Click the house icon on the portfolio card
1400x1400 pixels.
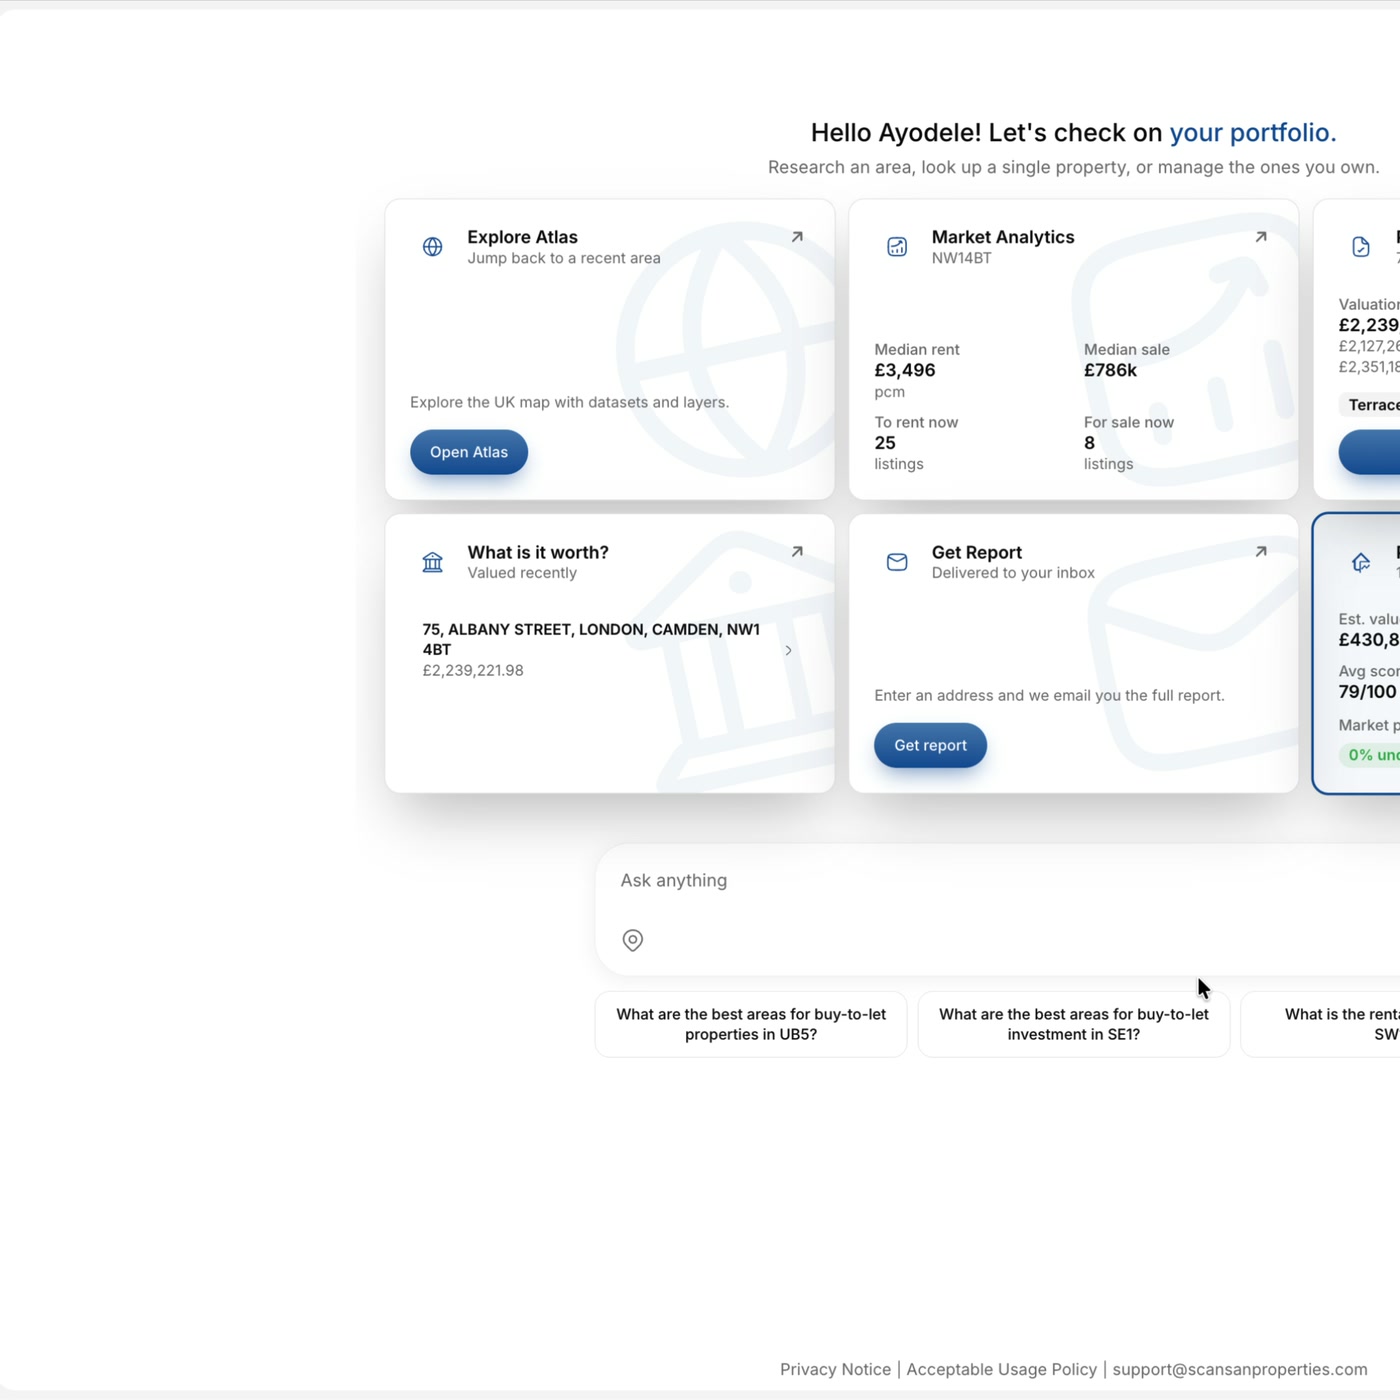pos(1361,562)
